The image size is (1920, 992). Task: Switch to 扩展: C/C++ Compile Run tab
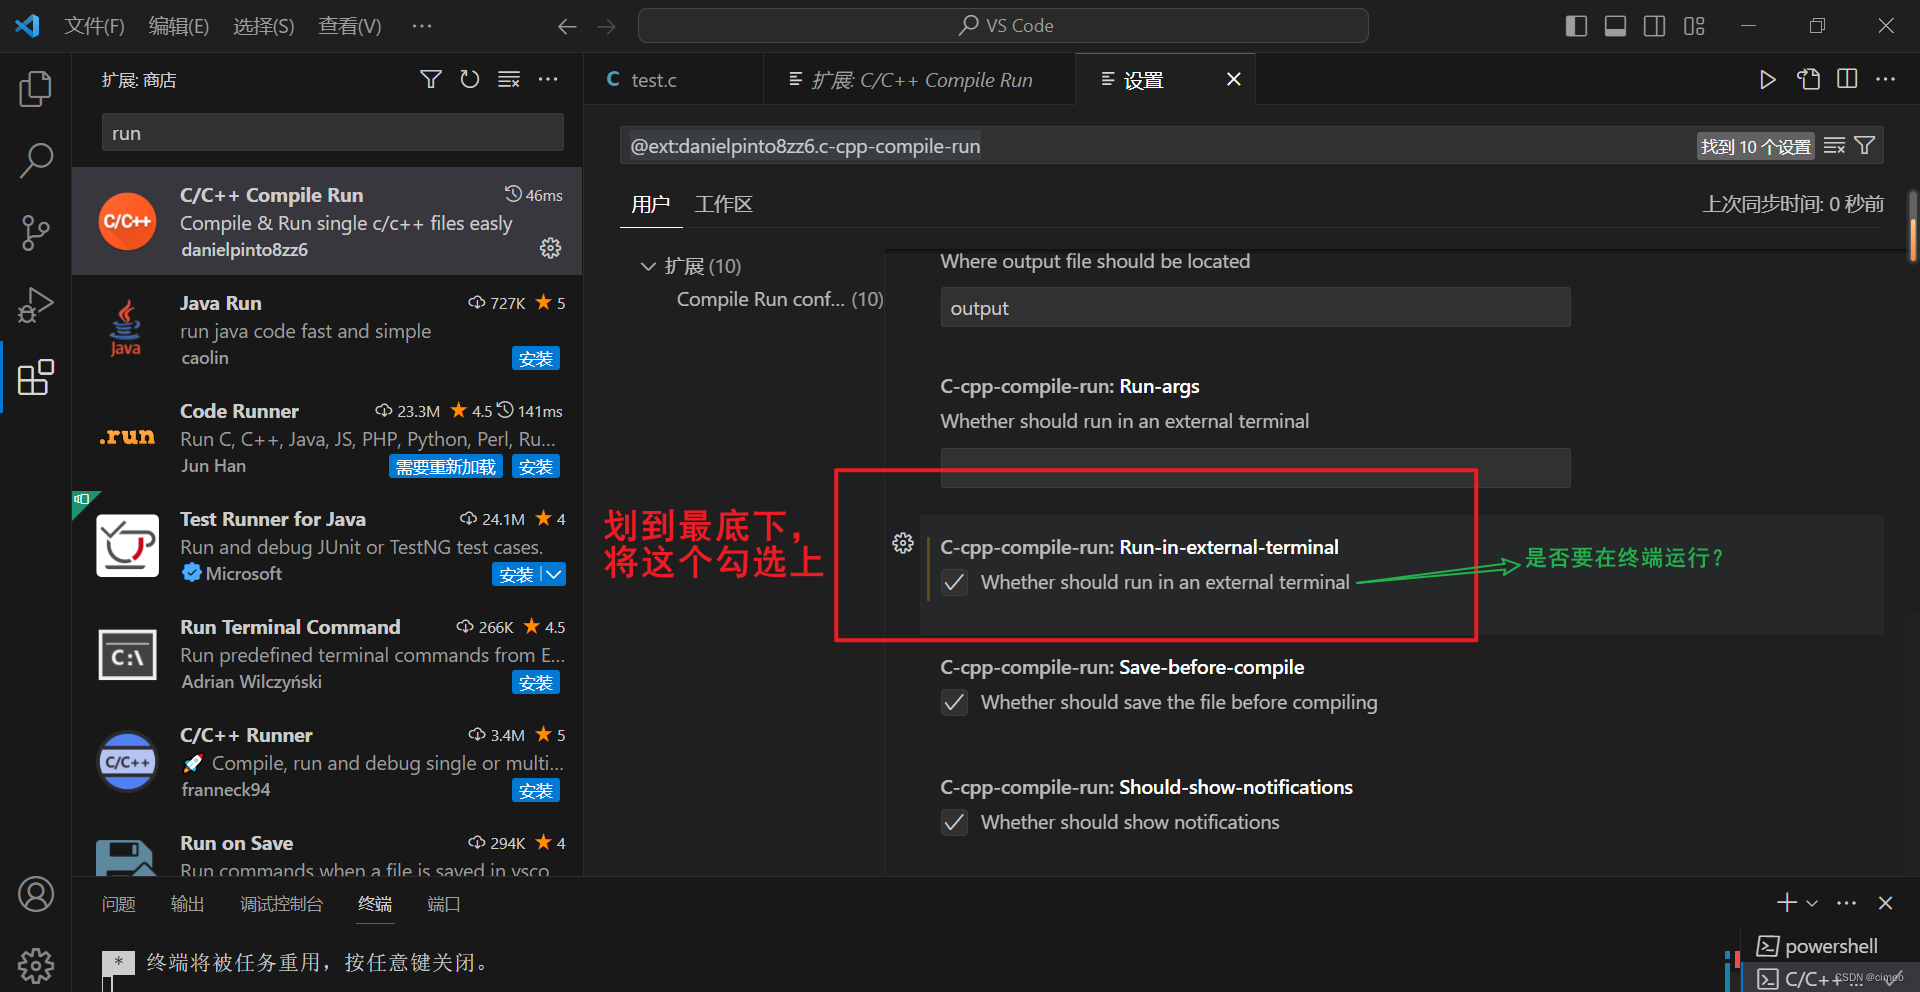tap(920, 80)
